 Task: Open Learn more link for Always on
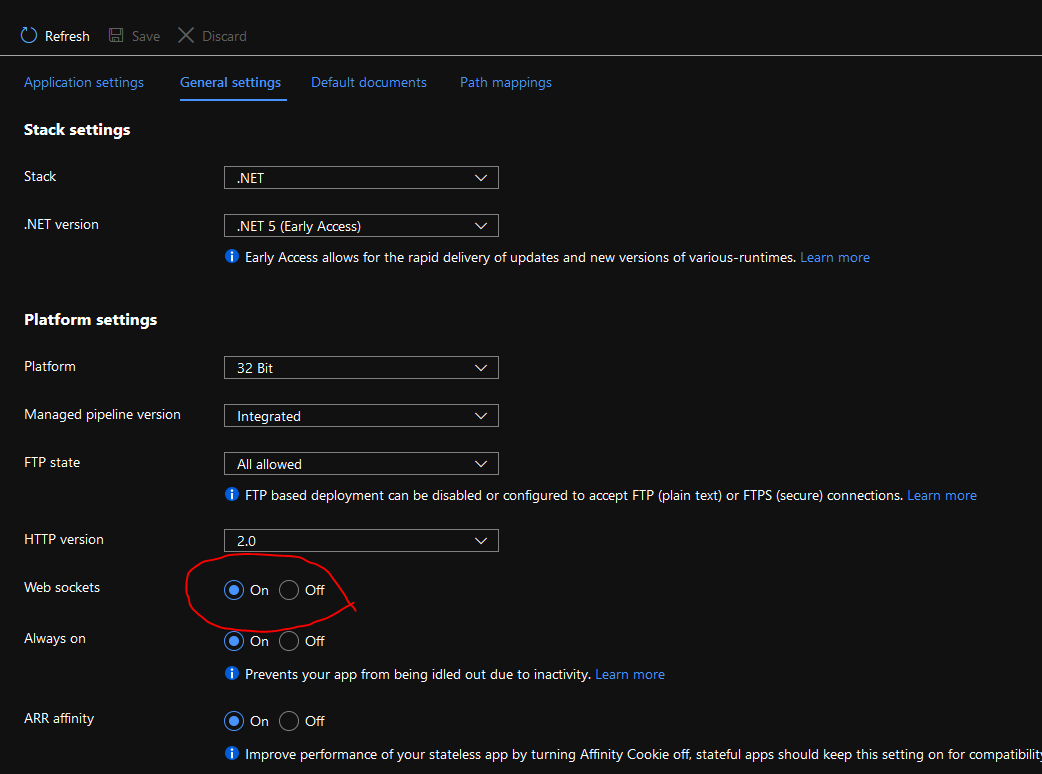630,674
